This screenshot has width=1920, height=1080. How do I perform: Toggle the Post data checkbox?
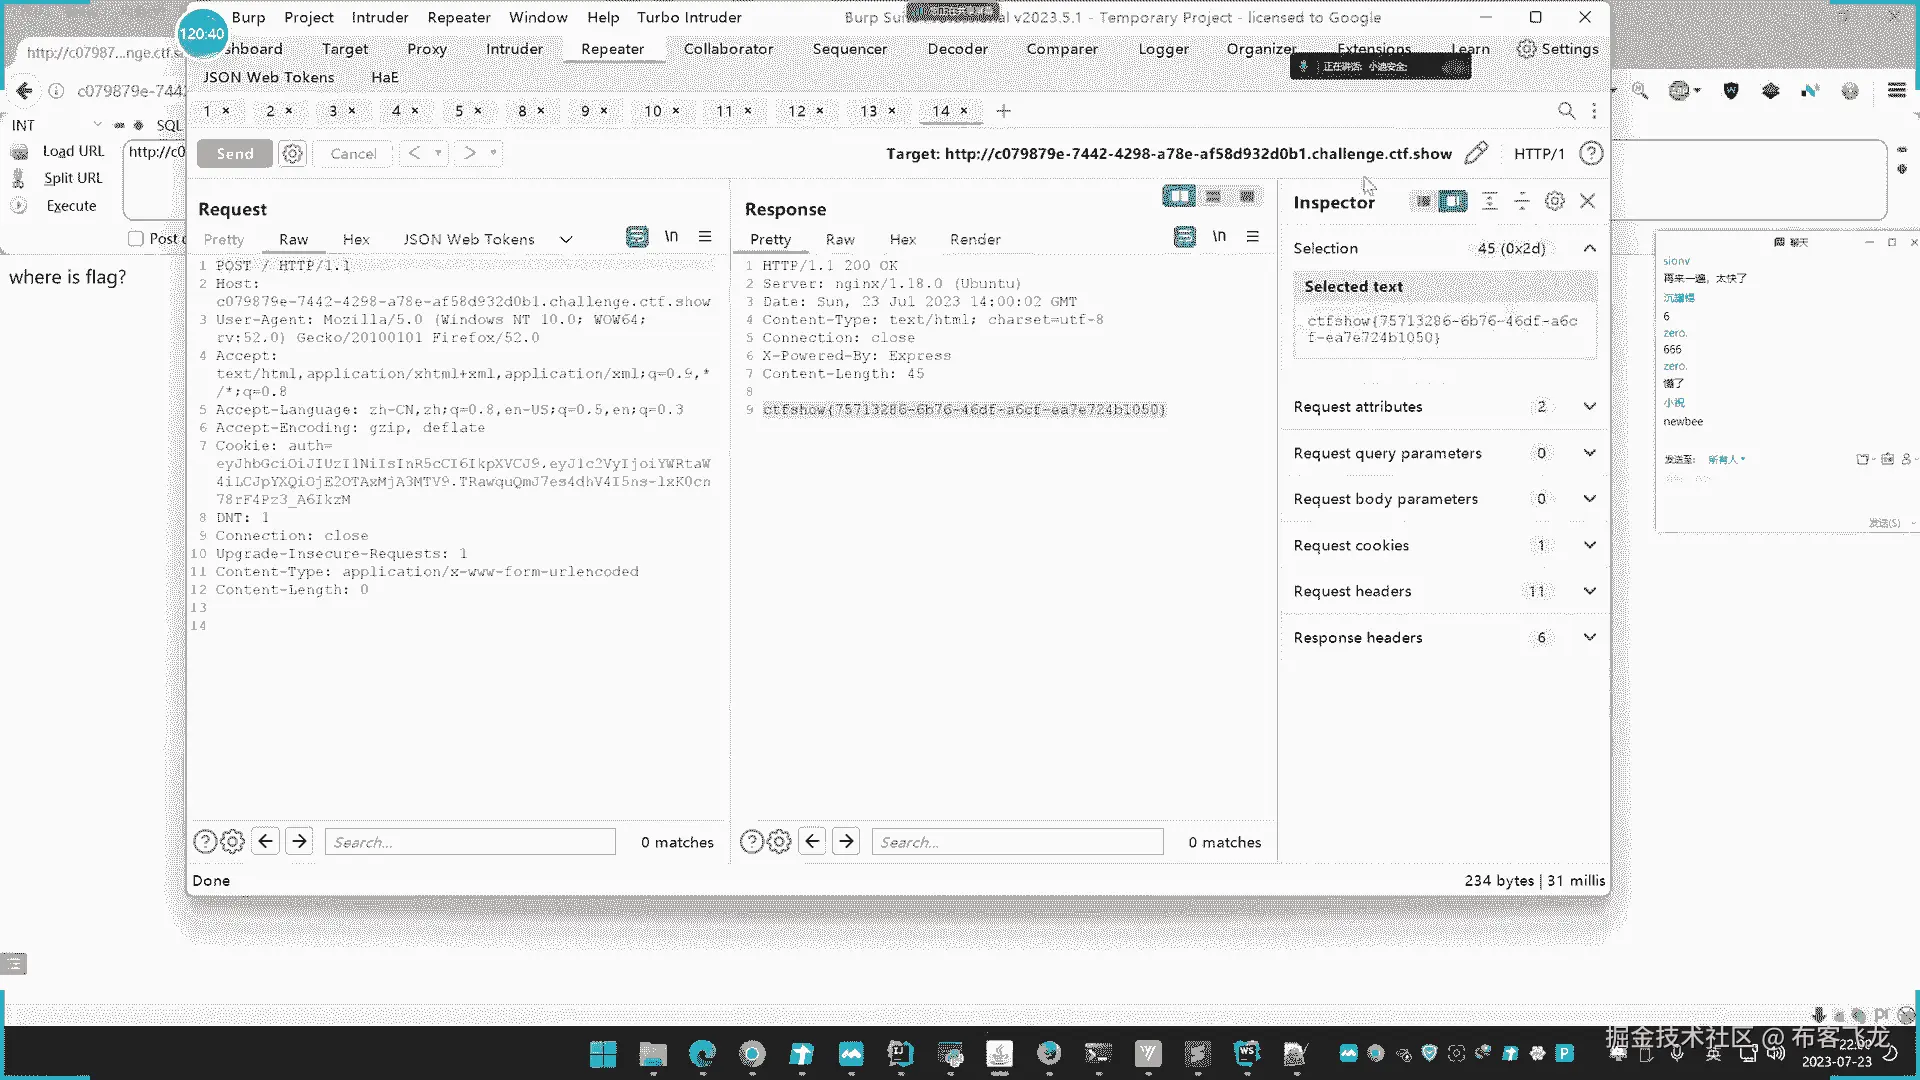(136, 238)
